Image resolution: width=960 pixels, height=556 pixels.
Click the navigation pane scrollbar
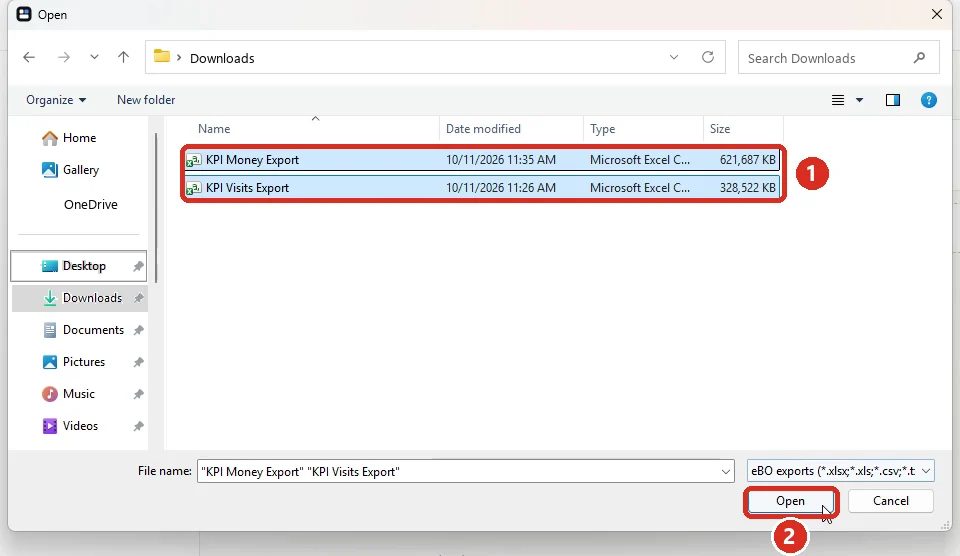tap(156, 208)
